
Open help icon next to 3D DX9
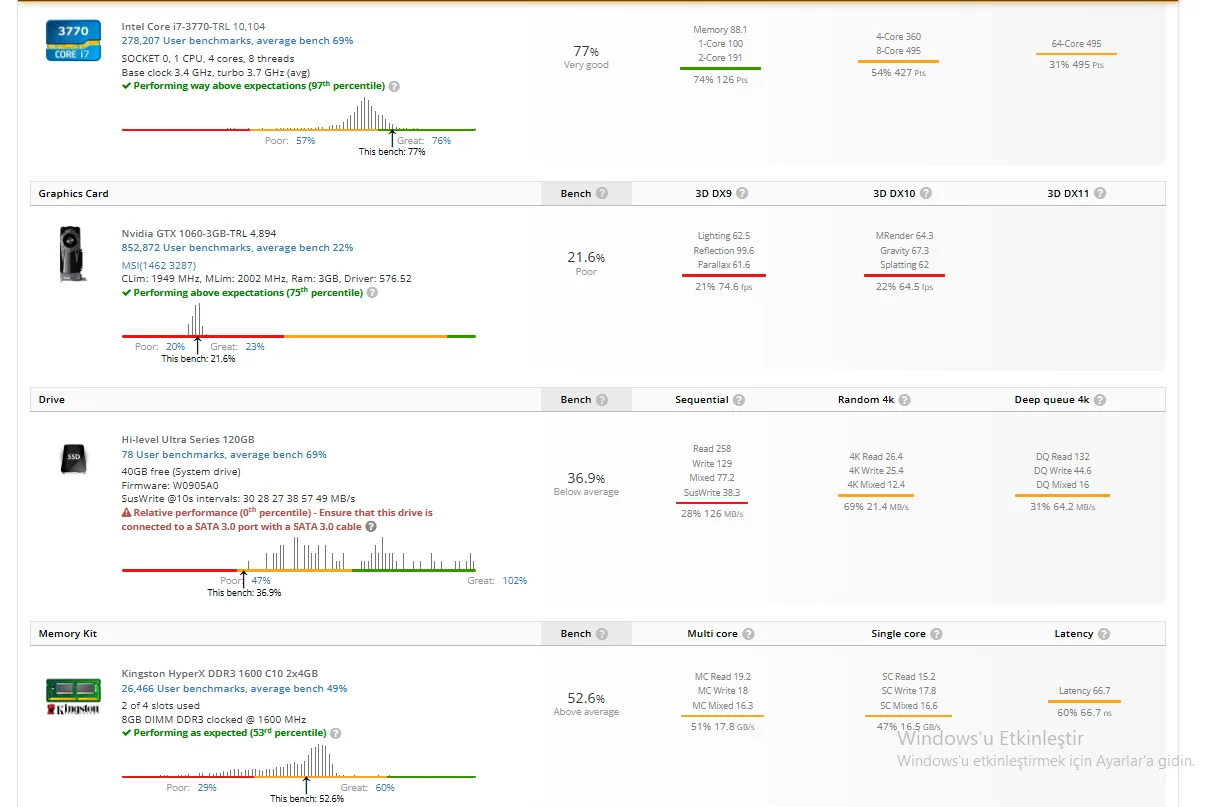(742, 194)
